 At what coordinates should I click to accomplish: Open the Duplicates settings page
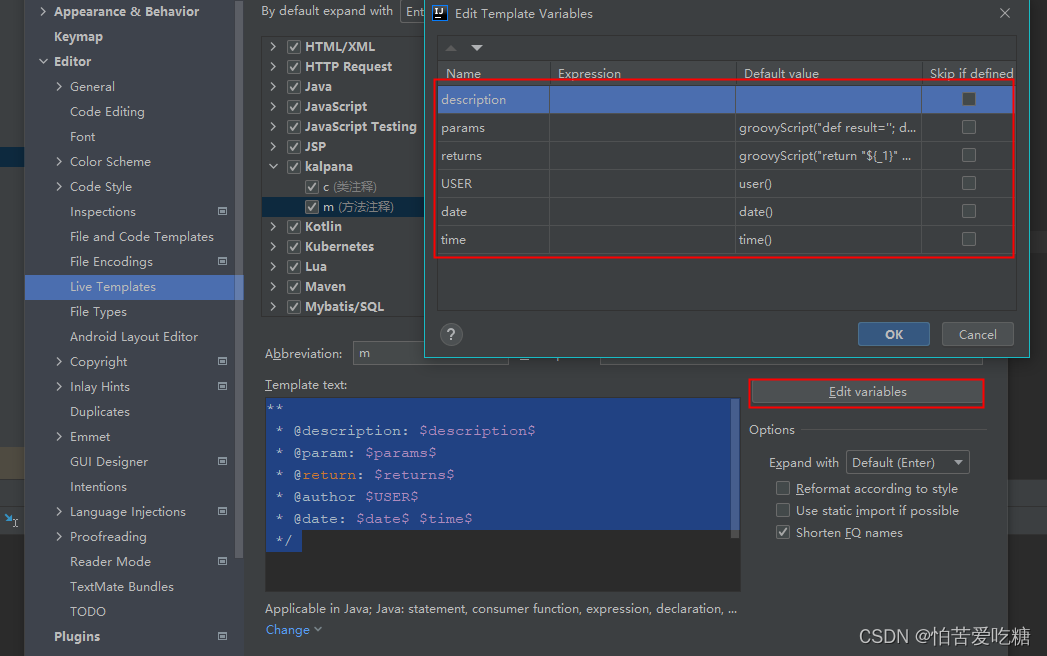99,412
